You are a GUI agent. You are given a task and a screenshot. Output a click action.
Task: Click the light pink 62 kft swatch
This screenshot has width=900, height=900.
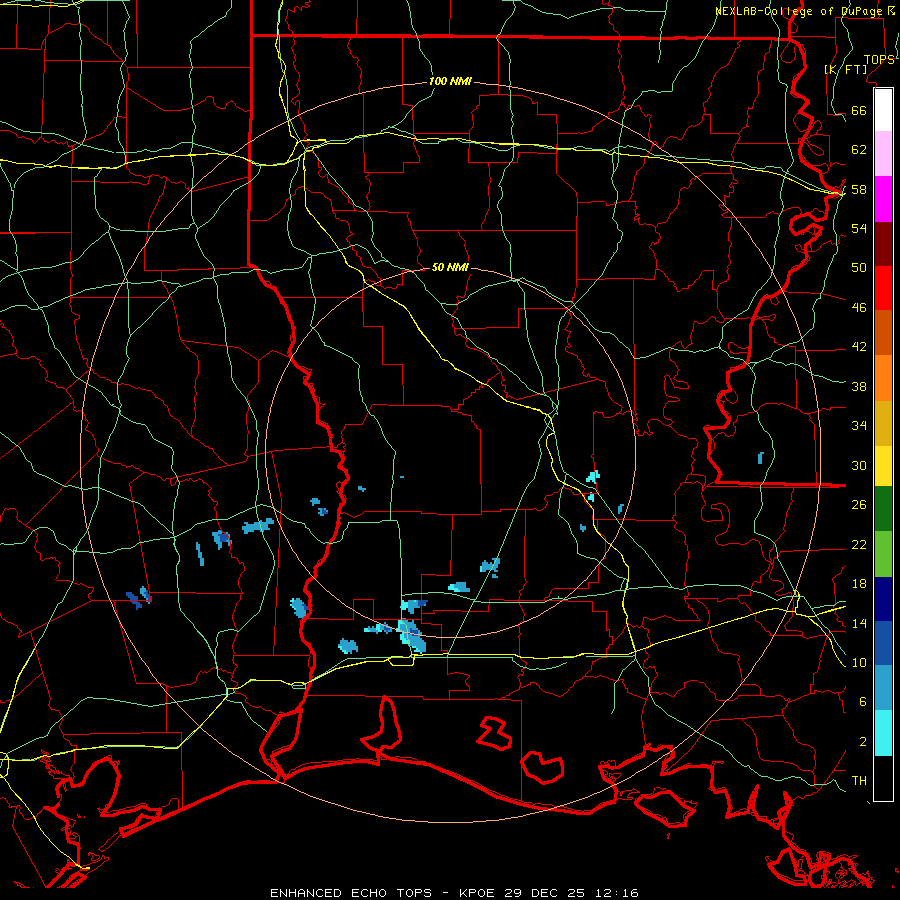(883, 153)
